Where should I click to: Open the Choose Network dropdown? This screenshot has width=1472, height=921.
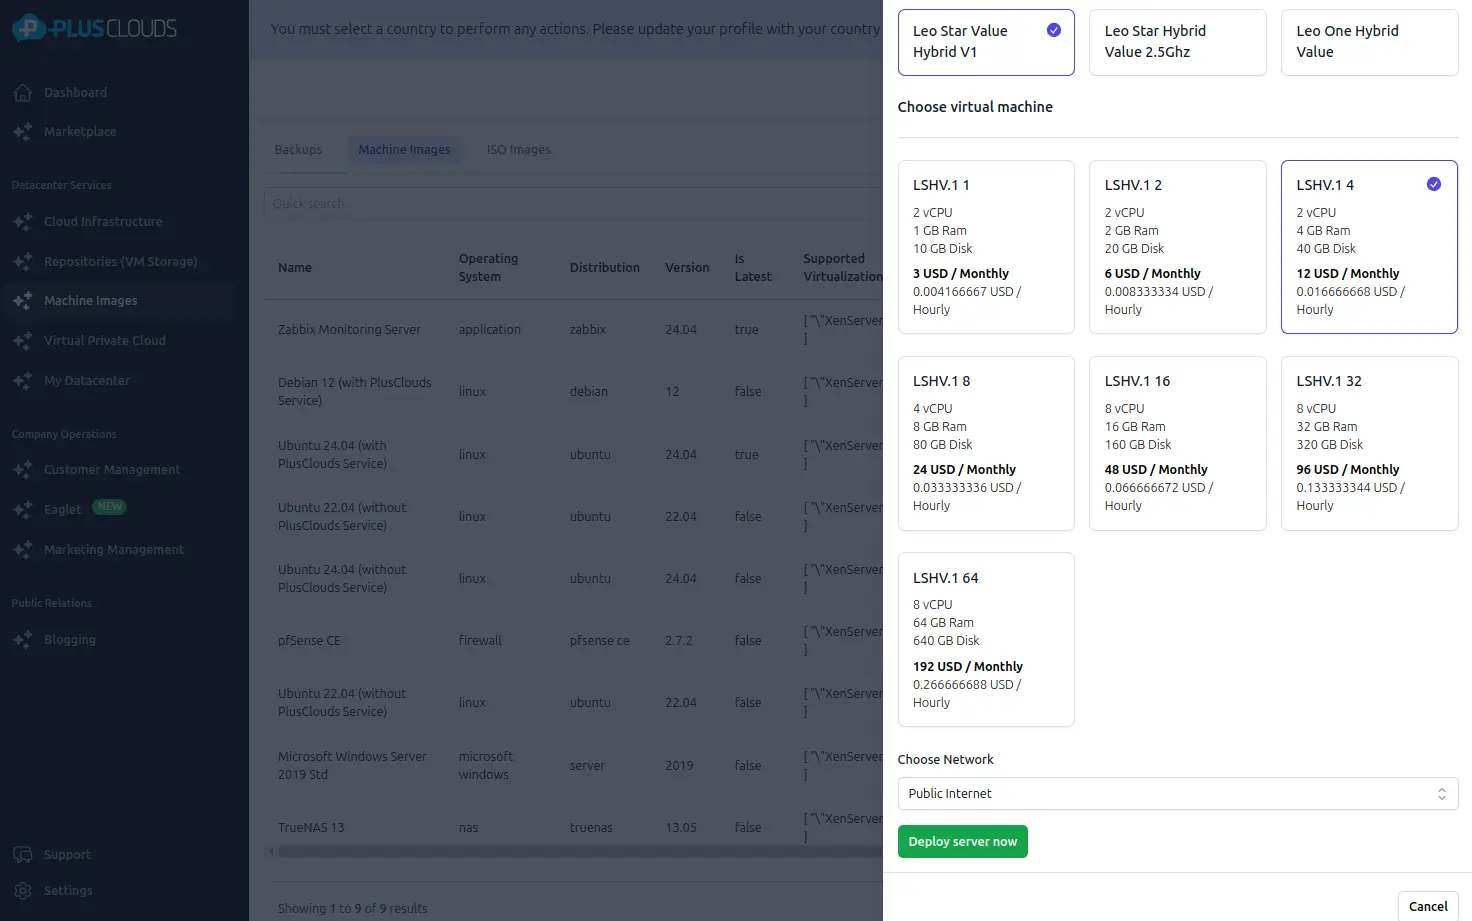(x=1177, y=794)
